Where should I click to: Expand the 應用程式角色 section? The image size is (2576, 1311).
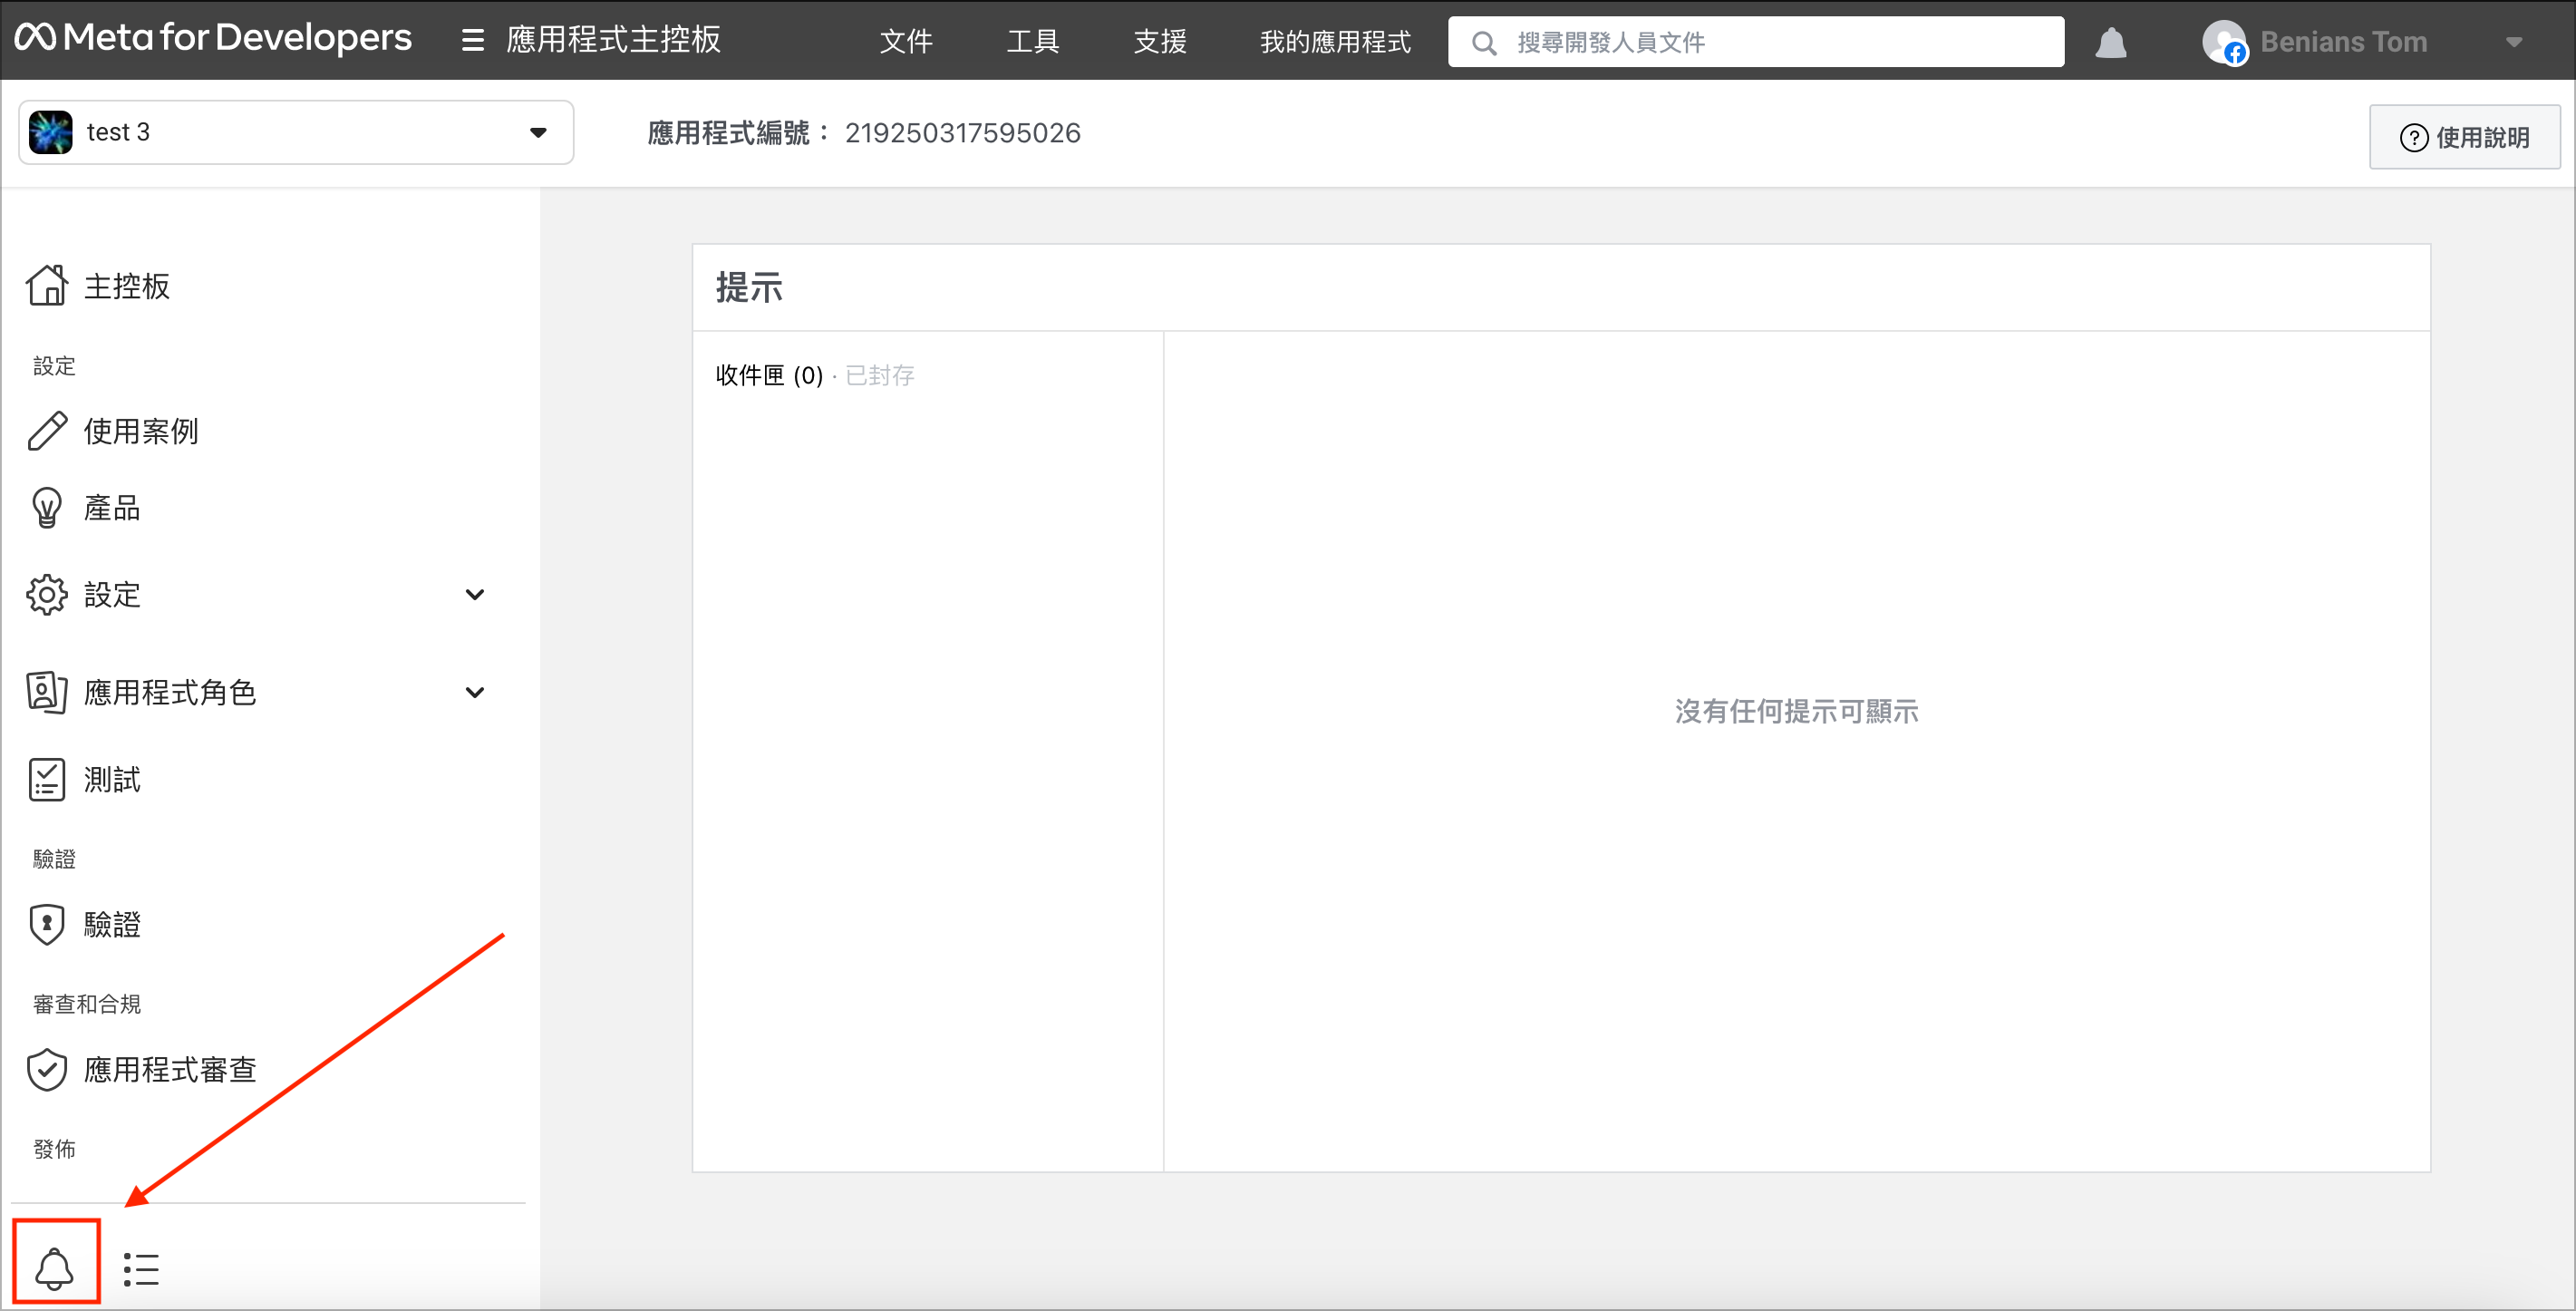coord(474,692)
